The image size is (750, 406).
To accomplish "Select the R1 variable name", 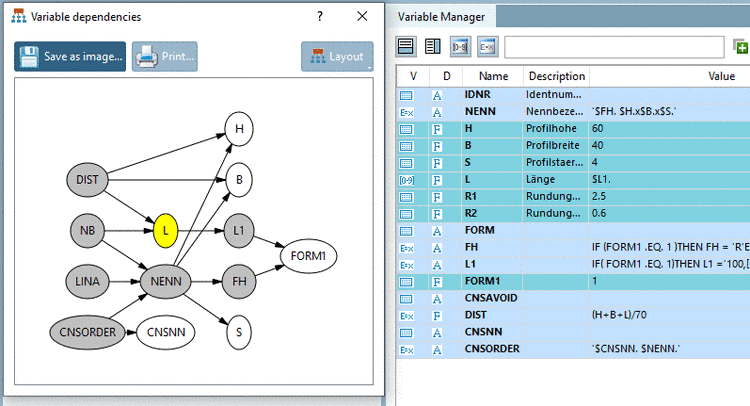I will [471, 196].
